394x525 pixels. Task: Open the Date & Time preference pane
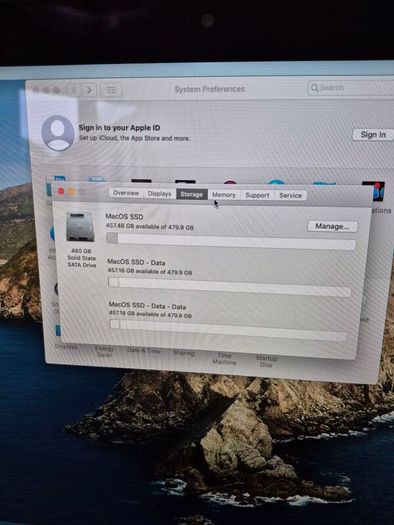[144, 350]
